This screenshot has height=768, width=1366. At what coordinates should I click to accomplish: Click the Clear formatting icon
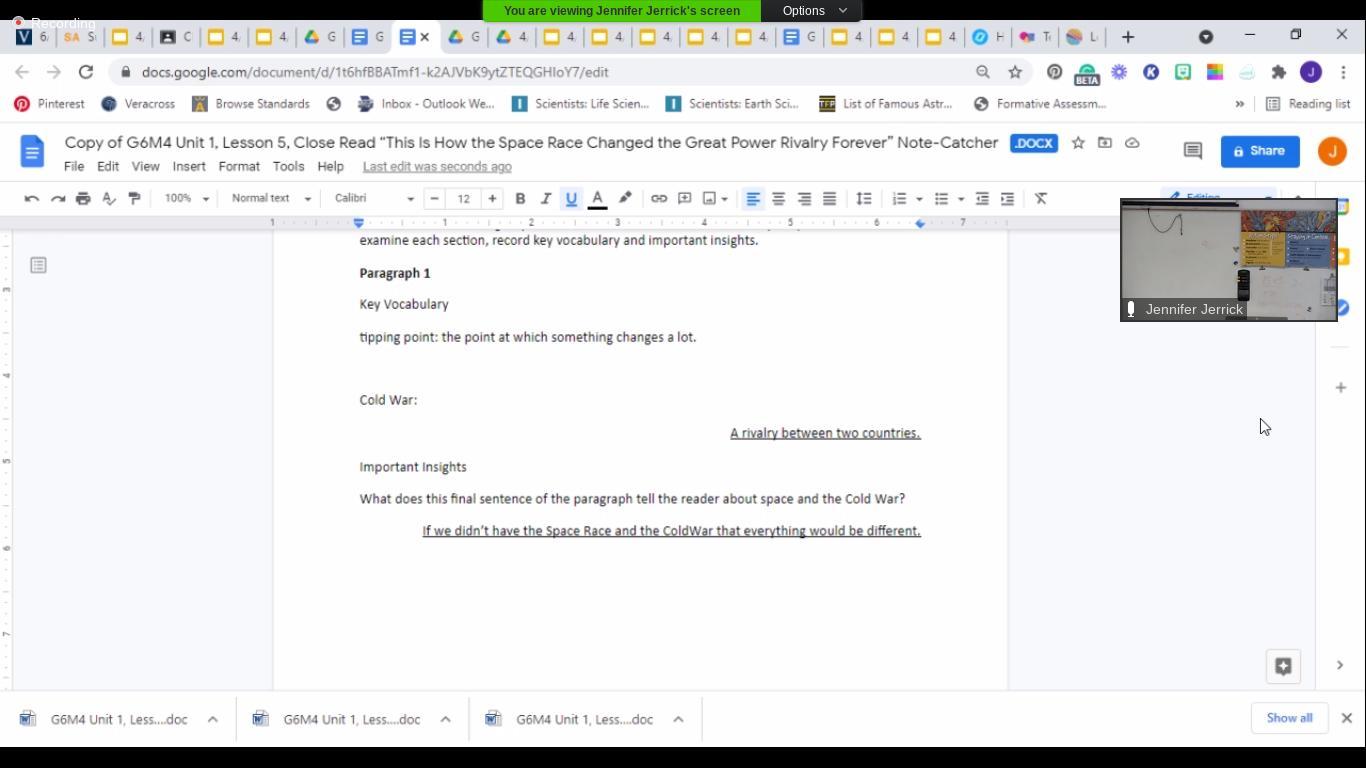pyautogui.click(x=1041, y=199)
